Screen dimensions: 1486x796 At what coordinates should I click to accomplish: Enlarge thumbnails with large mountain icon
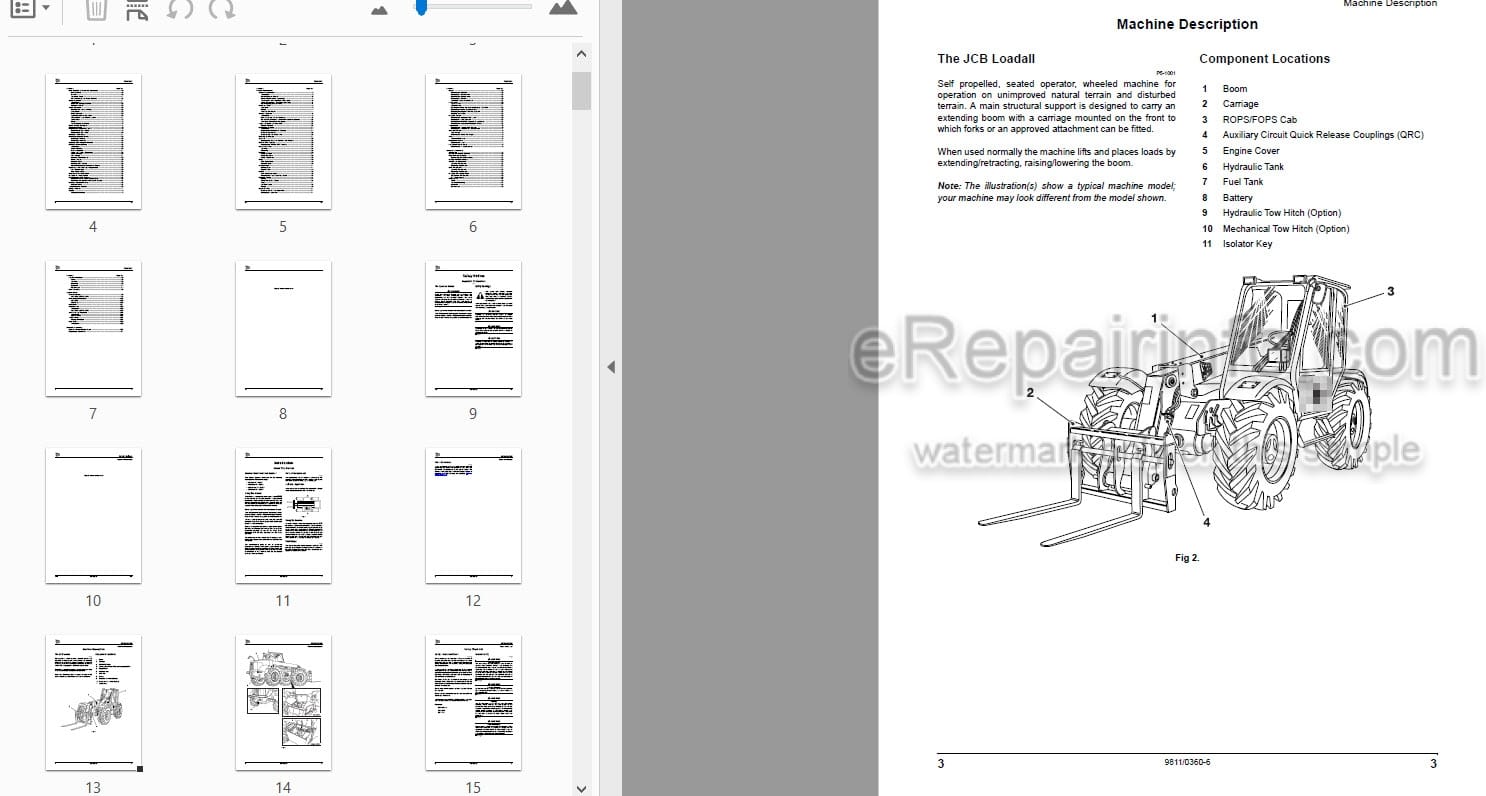click(x=563, y=8)
